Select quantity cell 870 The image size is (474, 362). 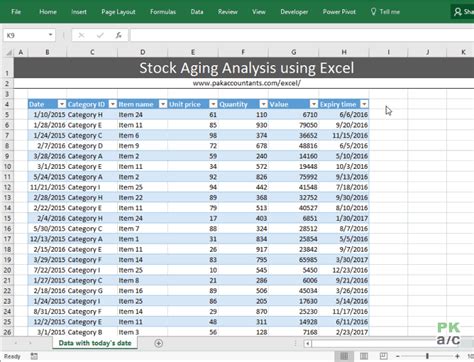click(243, 311)
